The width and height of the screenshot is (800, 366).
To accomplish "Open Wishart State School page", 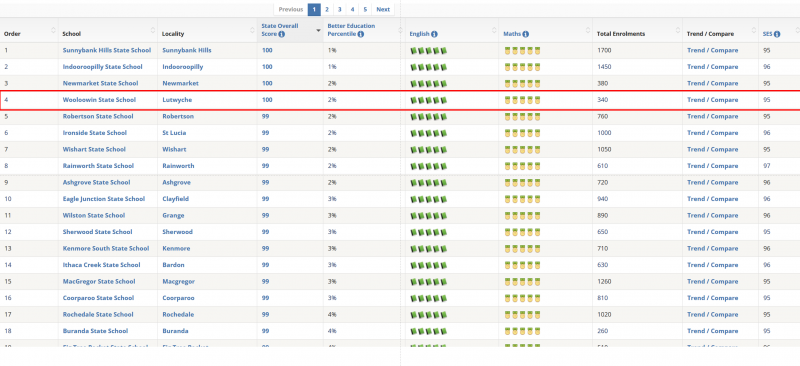I will click(94, 150).
